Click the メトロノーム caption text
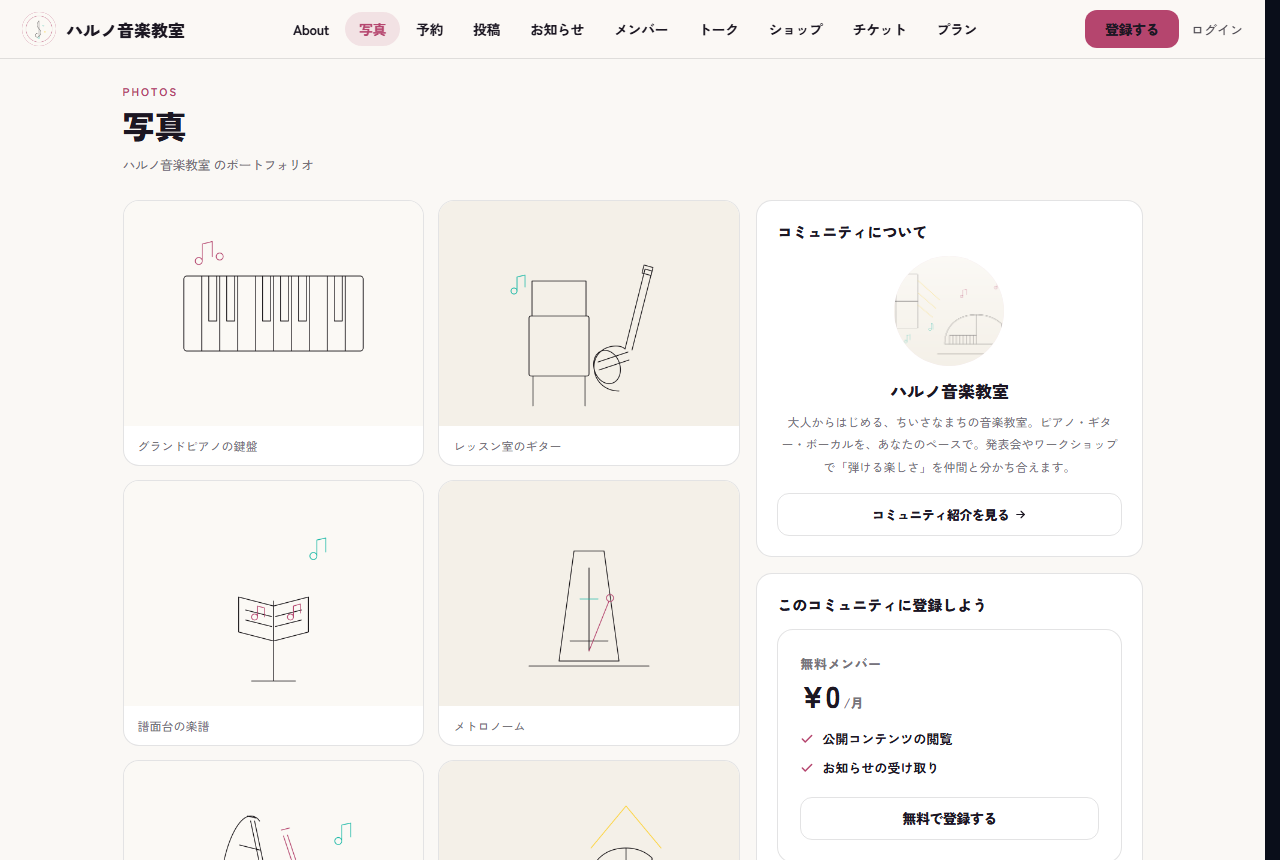Screen dimensions: 1280x860 (490, 727)
